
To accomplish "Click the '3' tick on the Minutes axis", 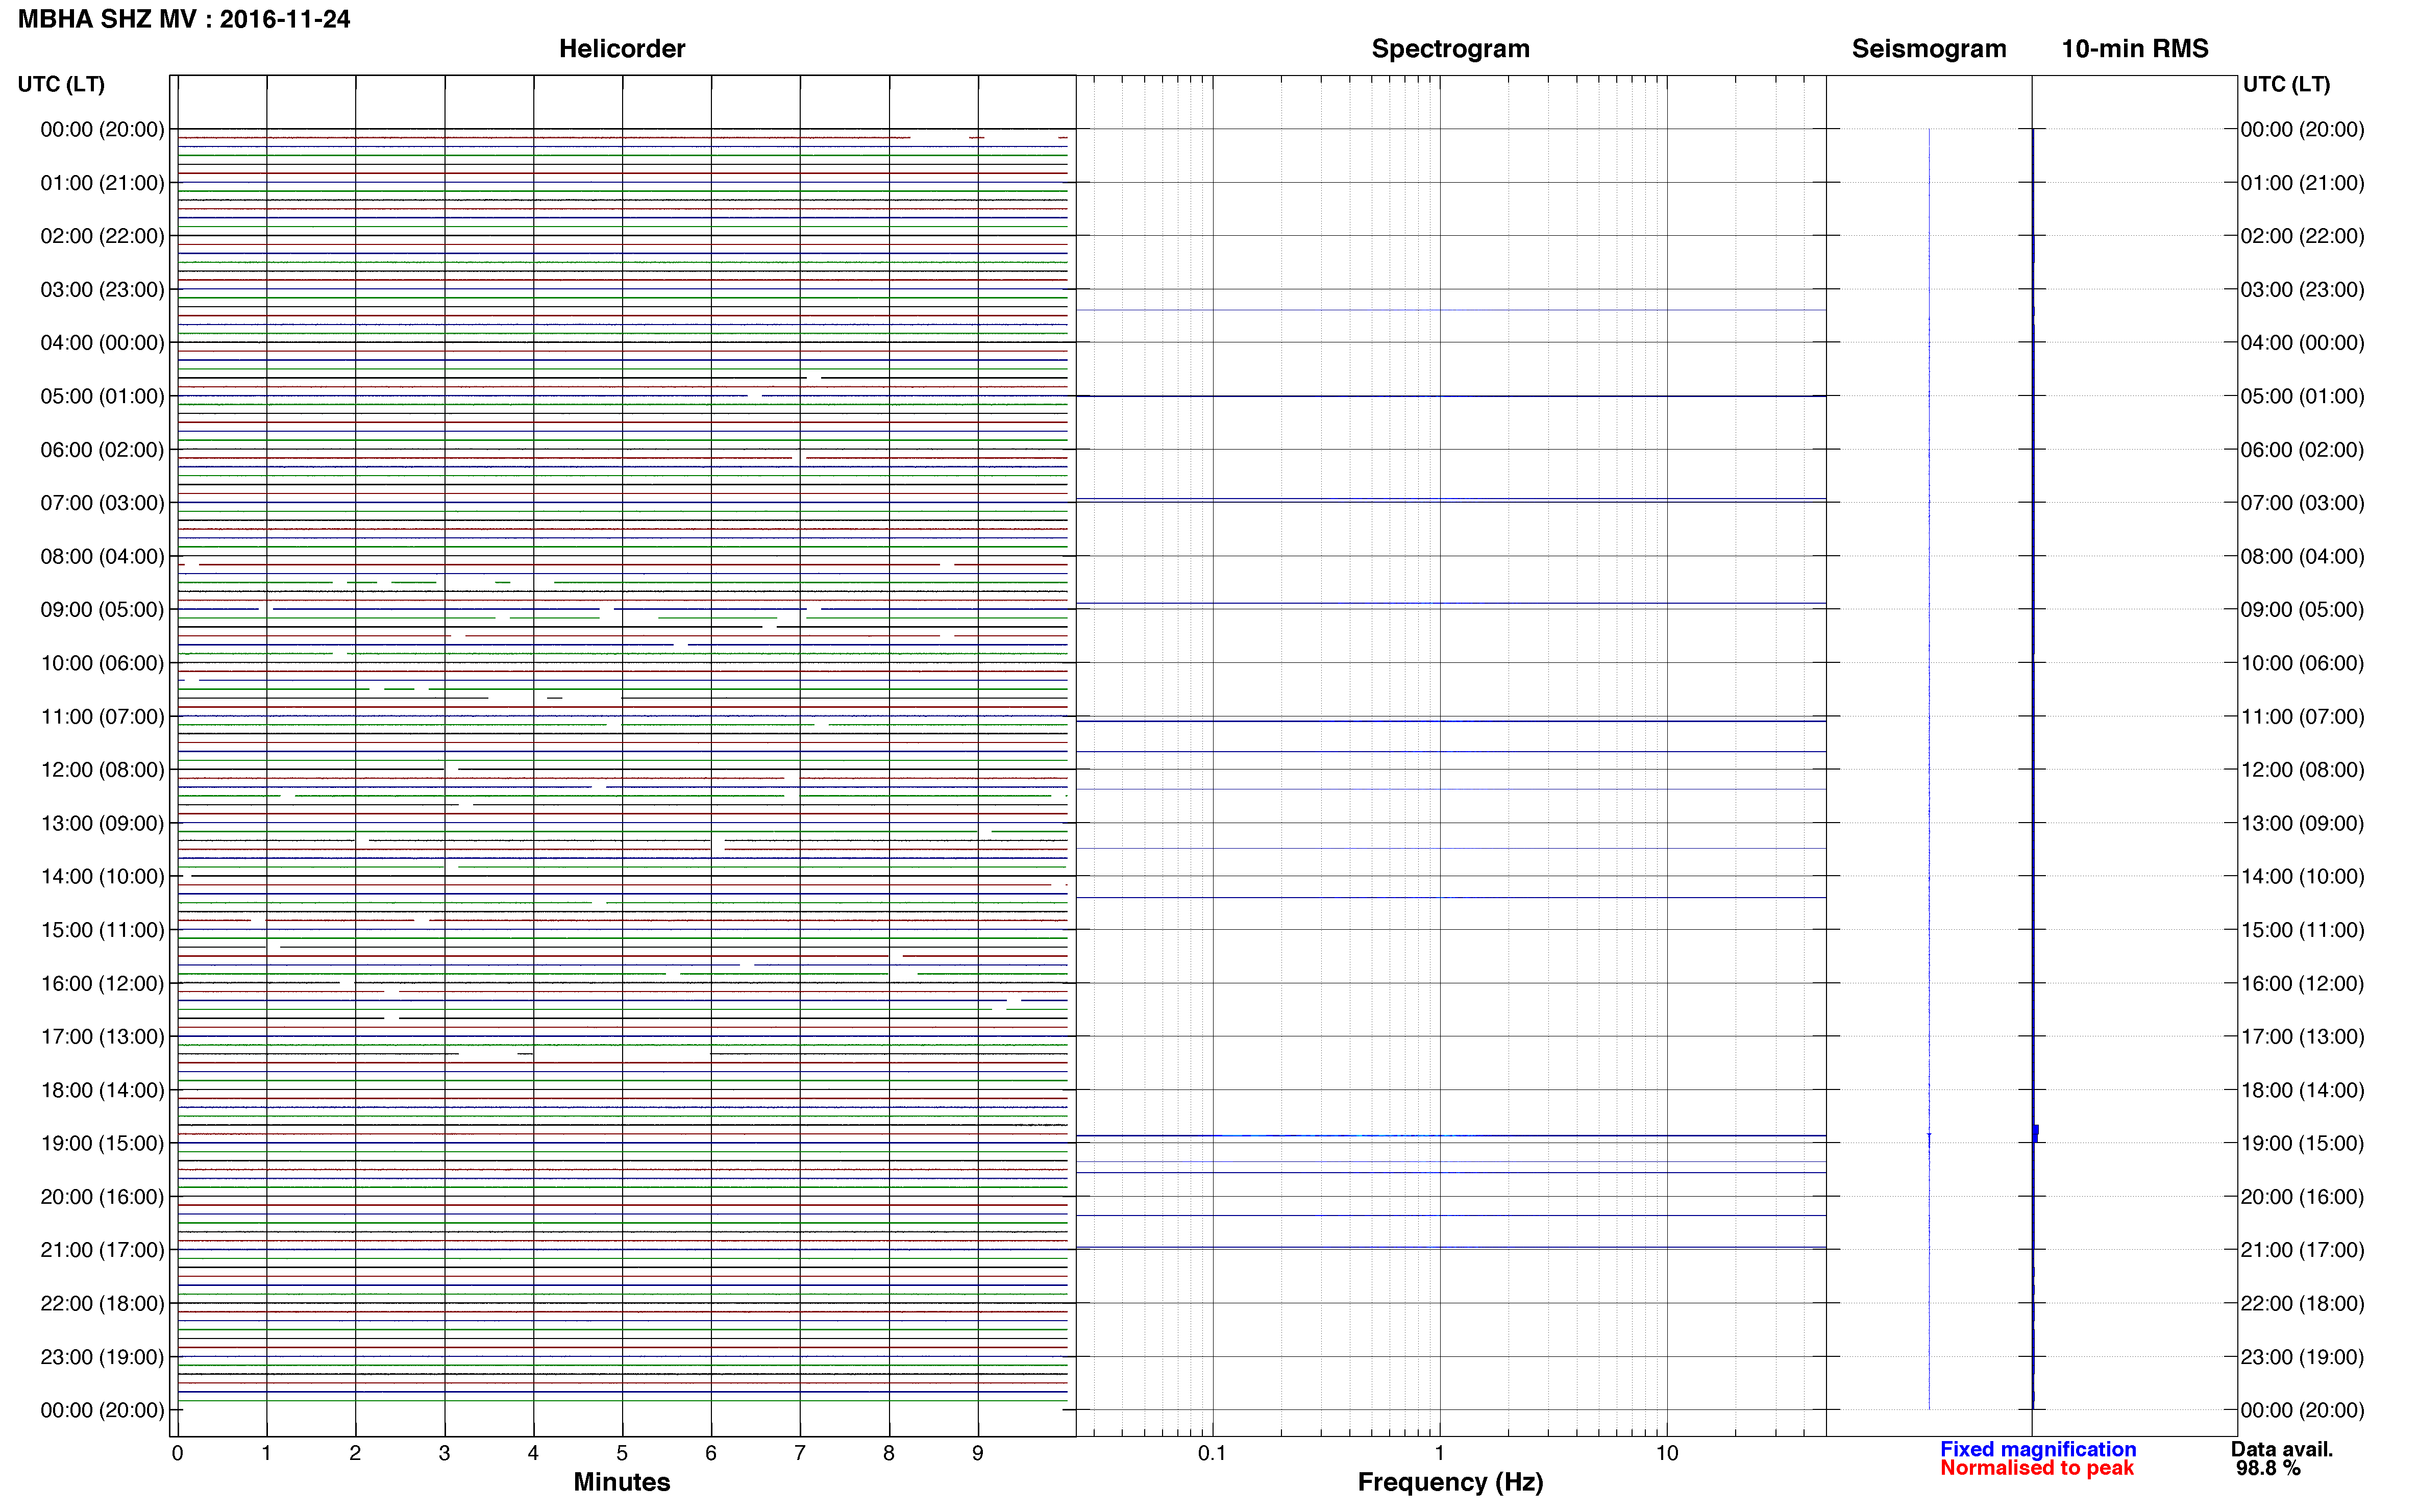I will coord(444,1453).
